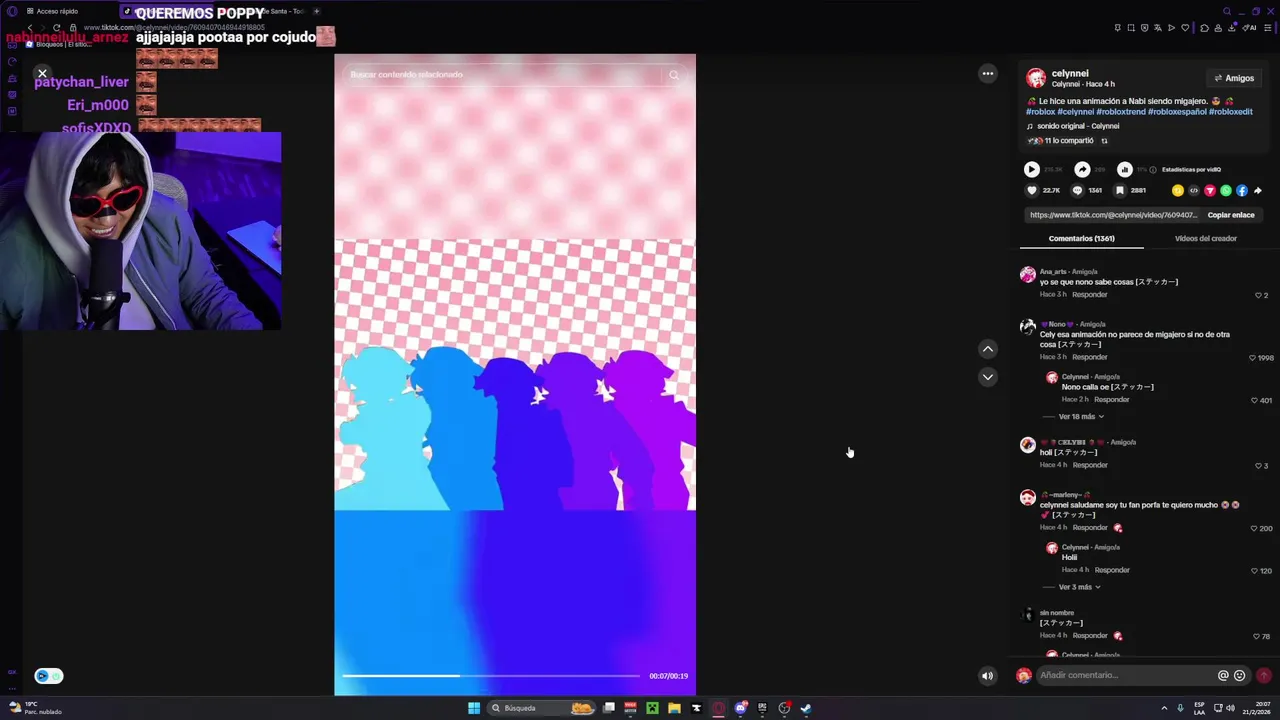Open the browser extensions cube icon
The width and height of the screenshot is (1280, 720).
coord(1204,28)
